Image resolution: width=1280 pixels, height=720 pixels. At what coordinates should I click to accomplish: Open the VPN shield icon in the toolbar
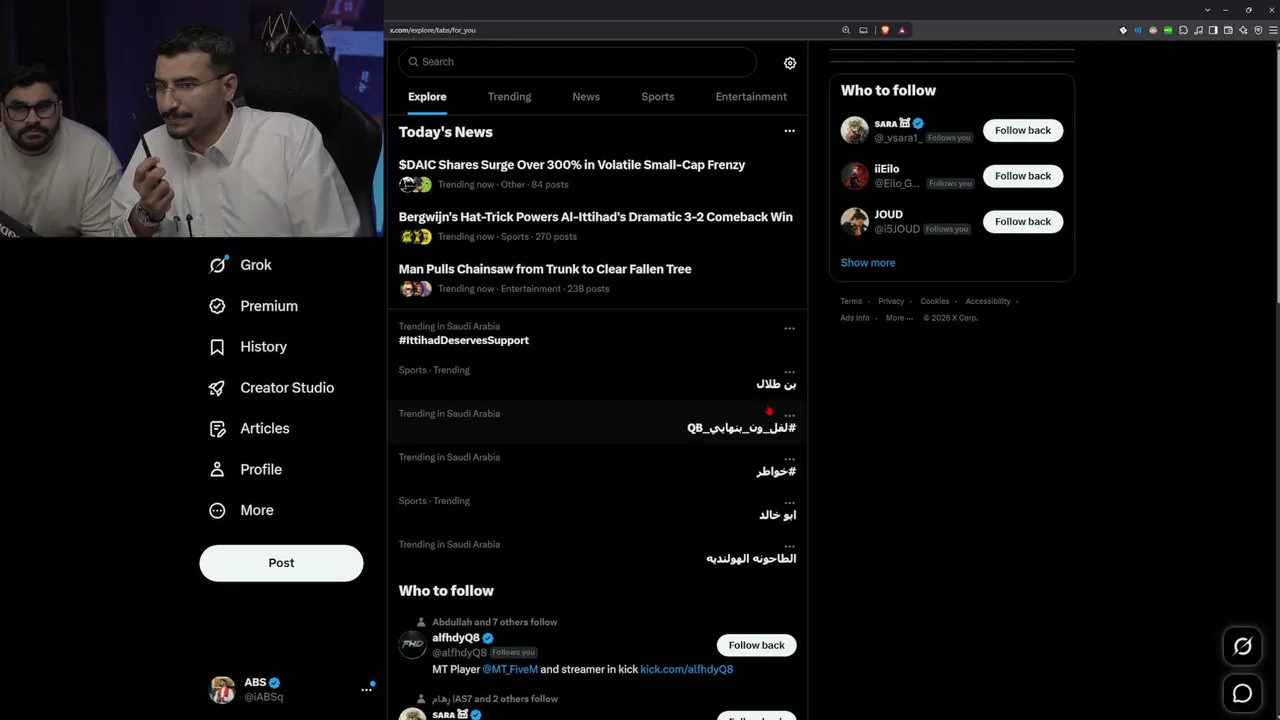pyautogui.click(x=1258, y=30)
